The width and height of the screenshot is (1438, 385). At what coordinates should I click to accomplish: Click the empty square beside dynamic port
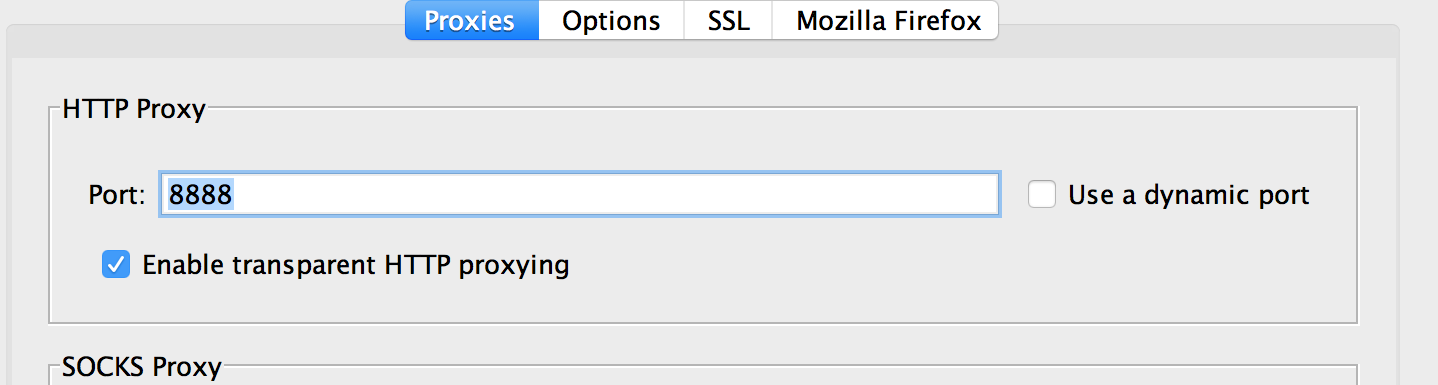(x=1042, y=194)
